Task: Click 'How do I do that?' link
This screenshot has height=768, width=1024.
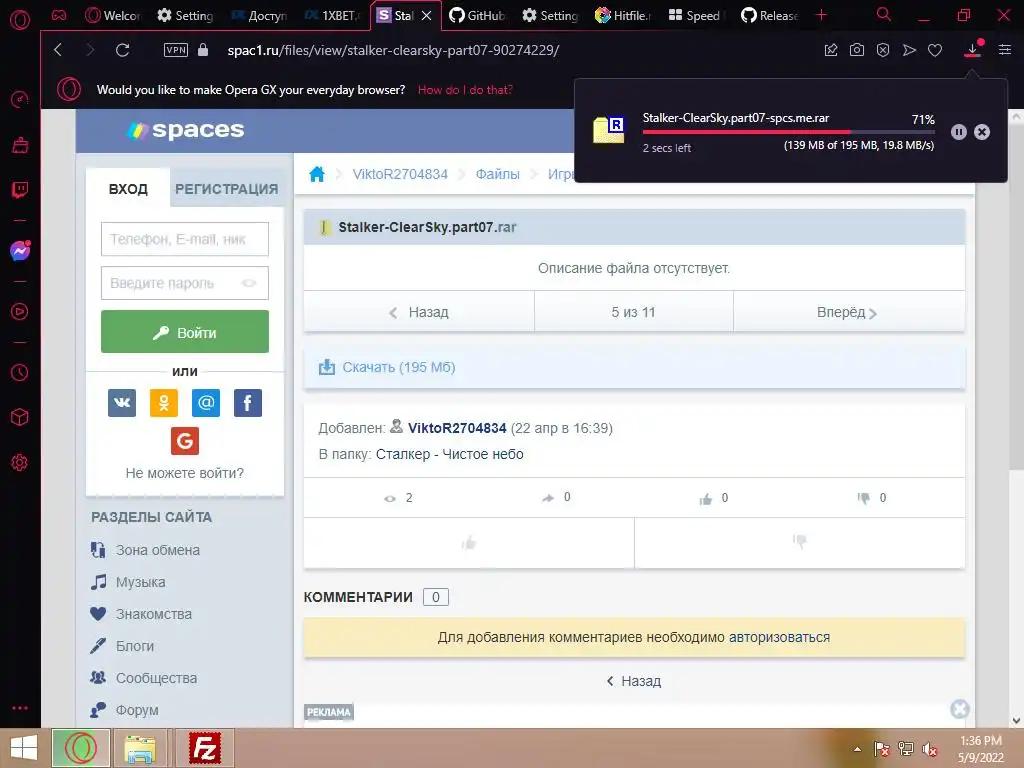Action: coord(465,89)
